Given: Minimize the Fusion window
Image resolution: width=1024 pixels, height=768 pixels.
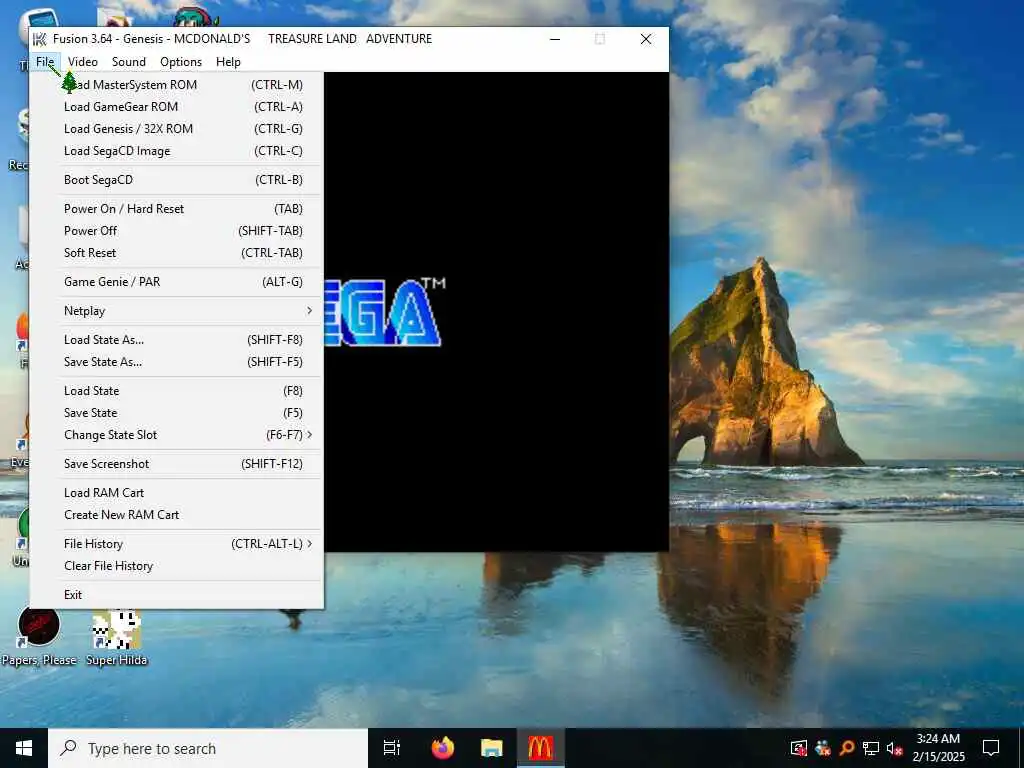Looking at the screenshot, I should 555,39.
